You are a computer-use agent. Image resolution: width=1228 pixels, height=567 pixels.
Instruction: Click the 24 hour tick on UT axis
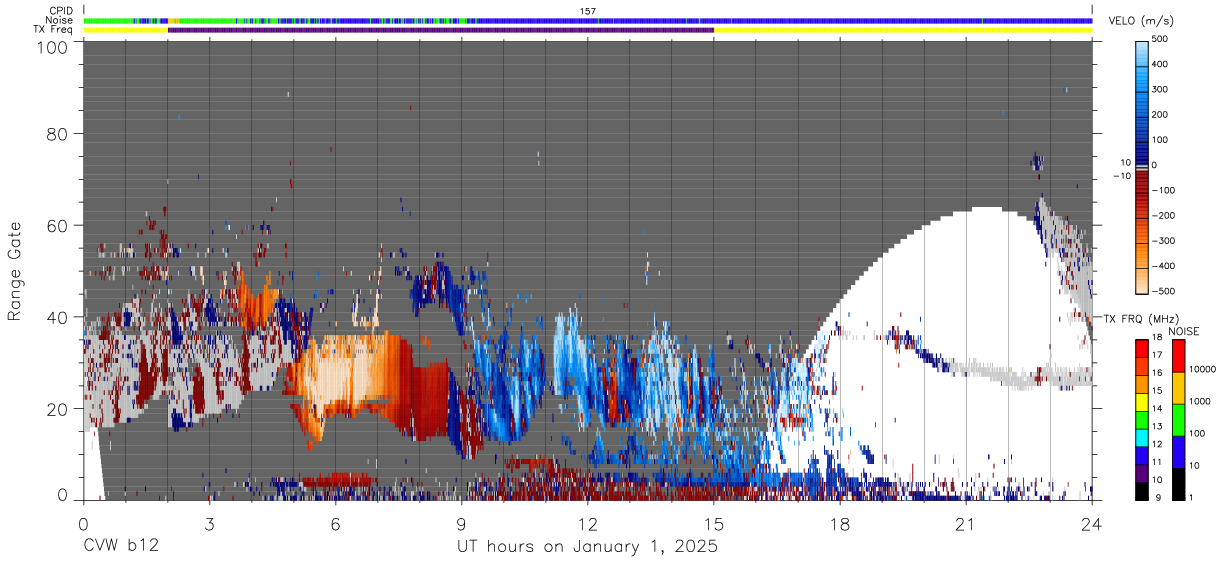pos(1092,524)
